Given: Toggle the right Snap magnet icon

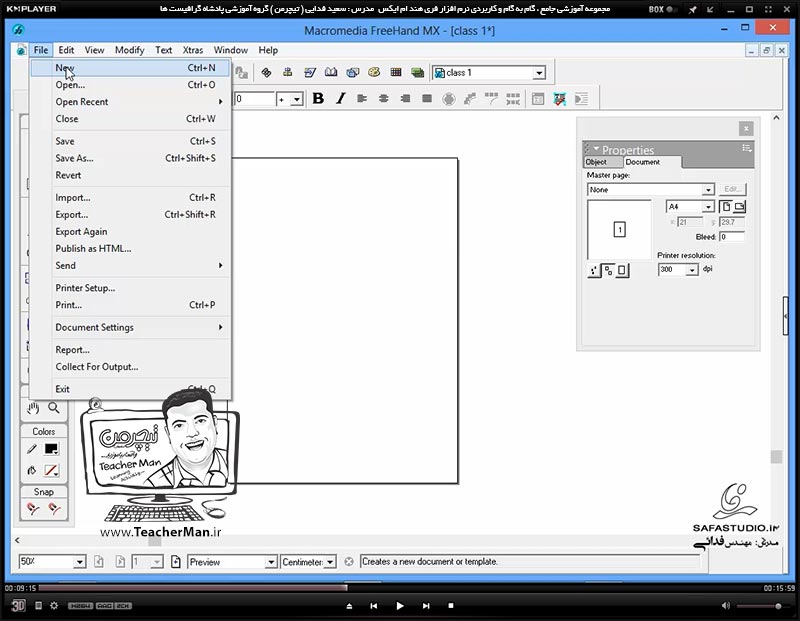Looking at the screenshot, I should click(x=54, y=508).
